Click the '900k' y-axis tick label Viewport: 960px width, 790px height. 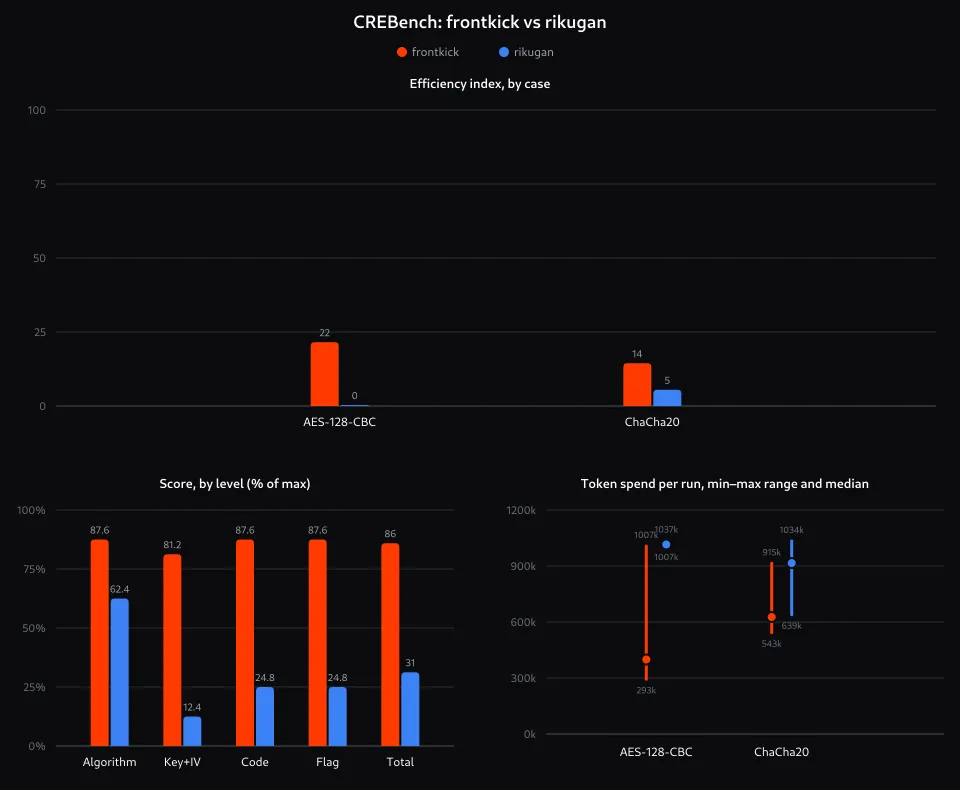coord(523,566)
